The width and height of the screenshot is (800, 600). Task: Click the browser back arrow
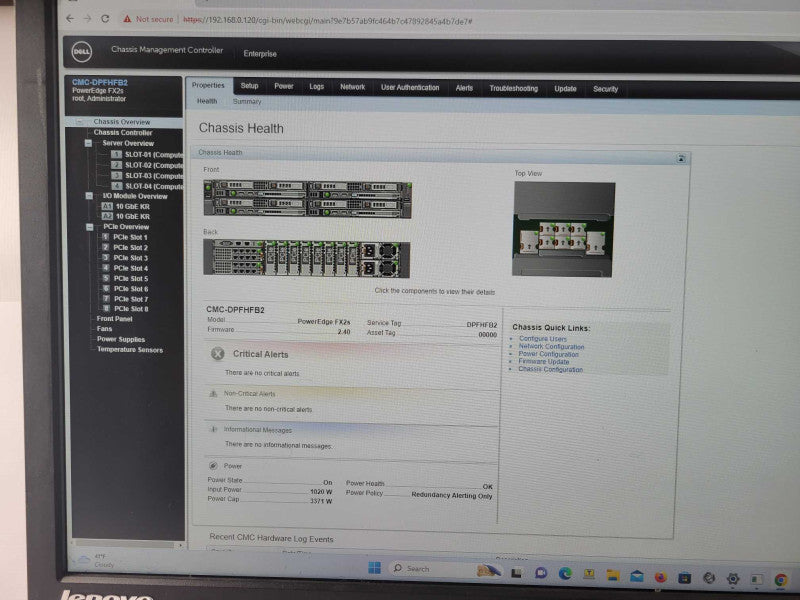click(x=70, y=19)
